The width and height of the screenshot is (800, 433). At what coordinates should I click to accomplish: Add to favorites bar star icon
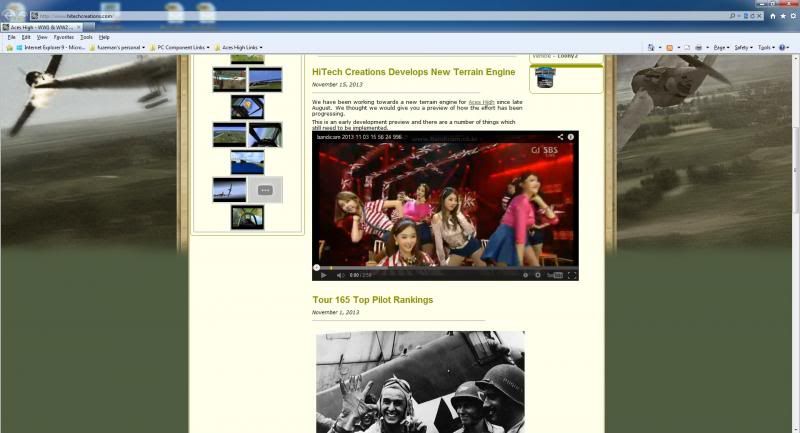[9, 47]
